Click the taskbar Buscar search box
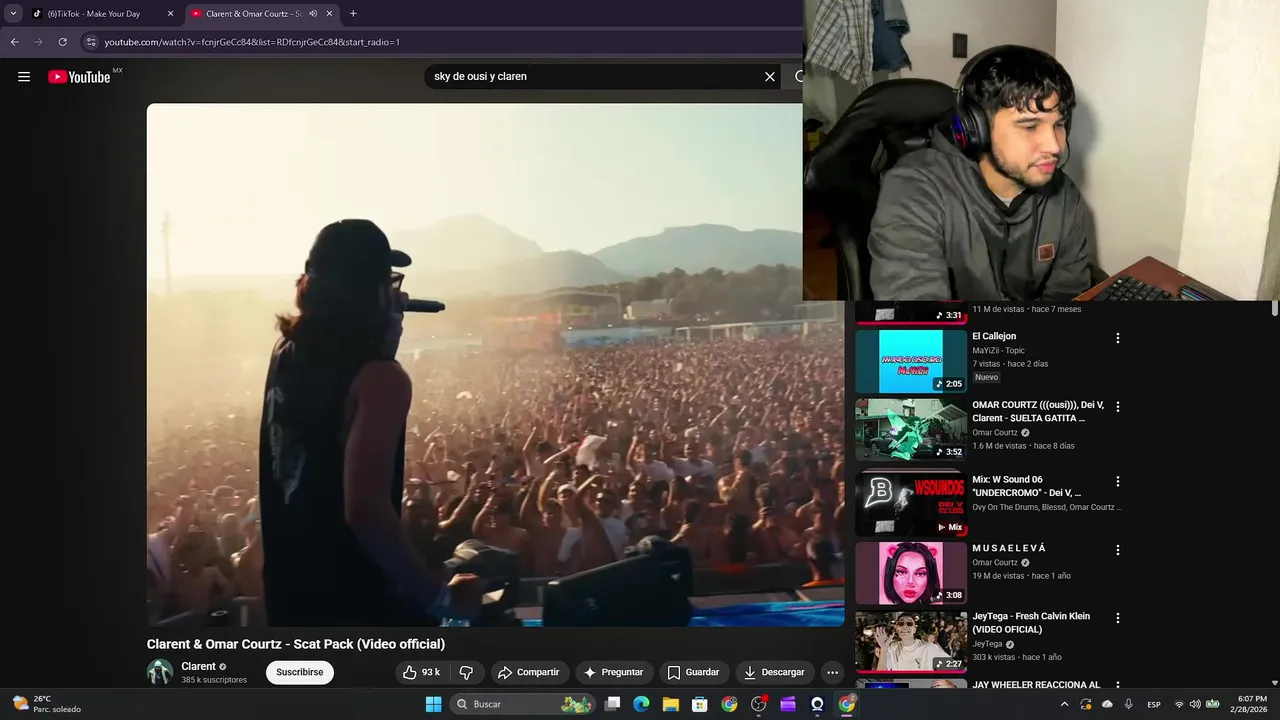 tap(522, 704)
